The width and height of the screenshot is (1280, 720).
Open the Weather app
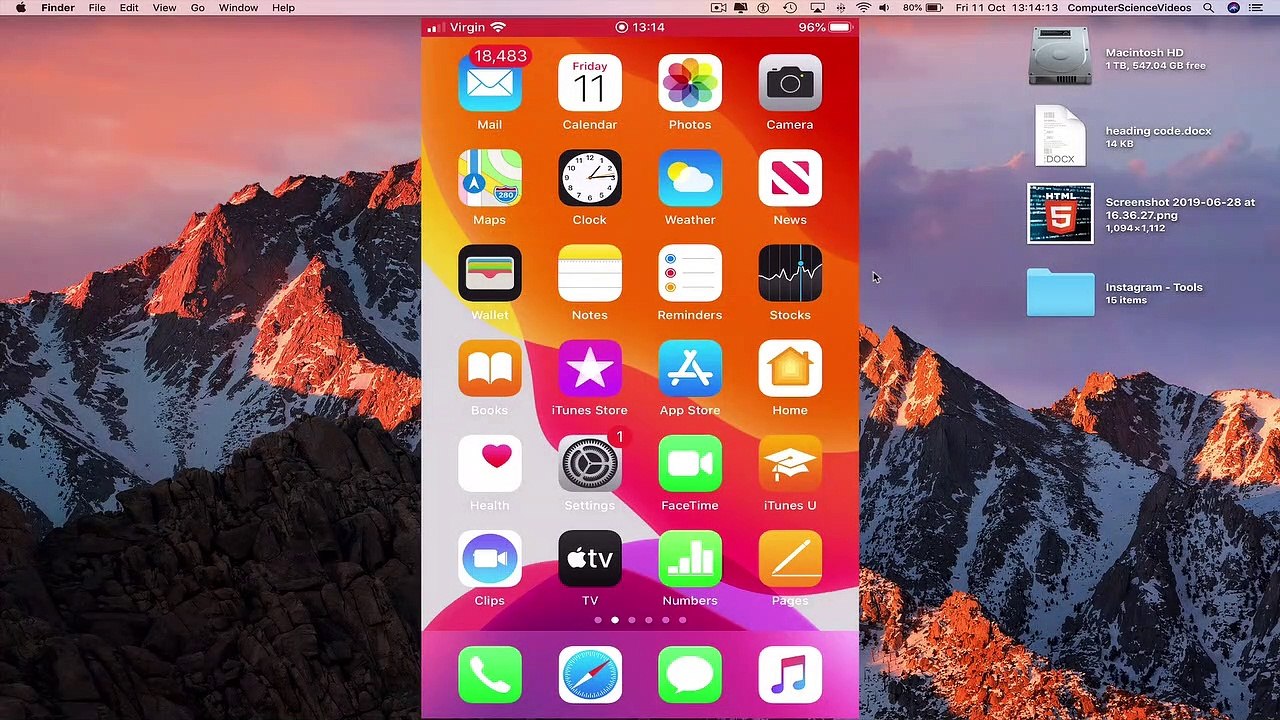(690, 178)
